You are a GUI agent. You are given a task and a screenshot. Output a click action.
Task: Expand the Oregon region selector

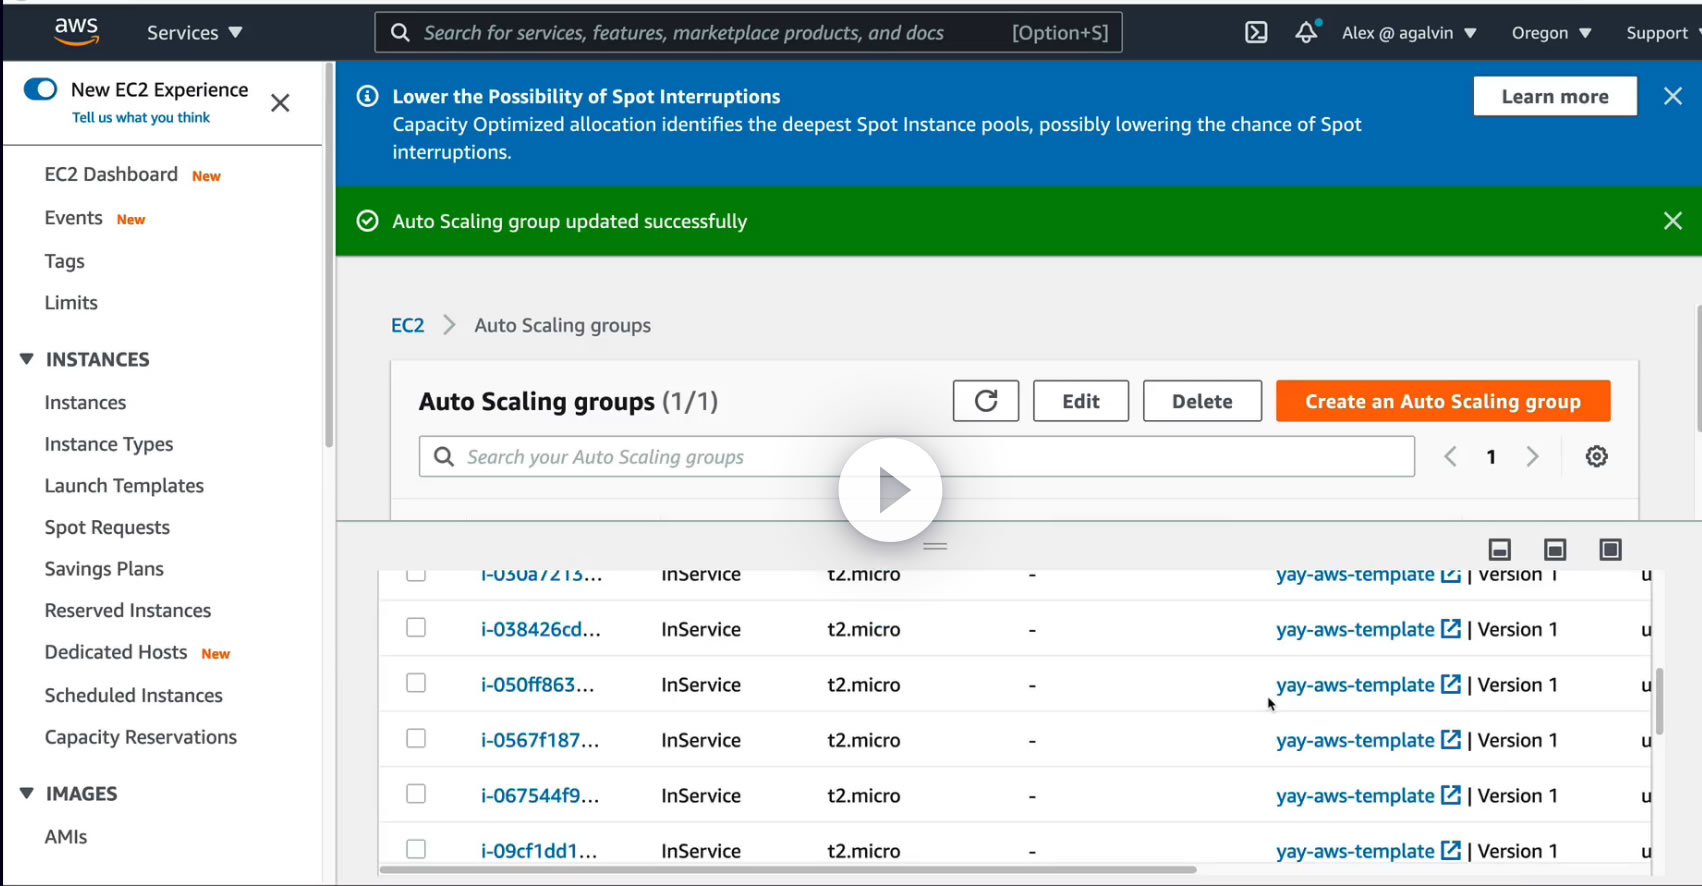[x=1550, y=33]
